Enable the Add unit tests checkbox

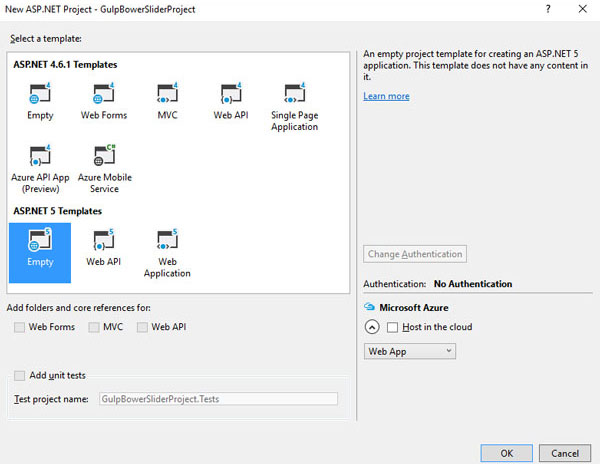[x=19, y=375]
